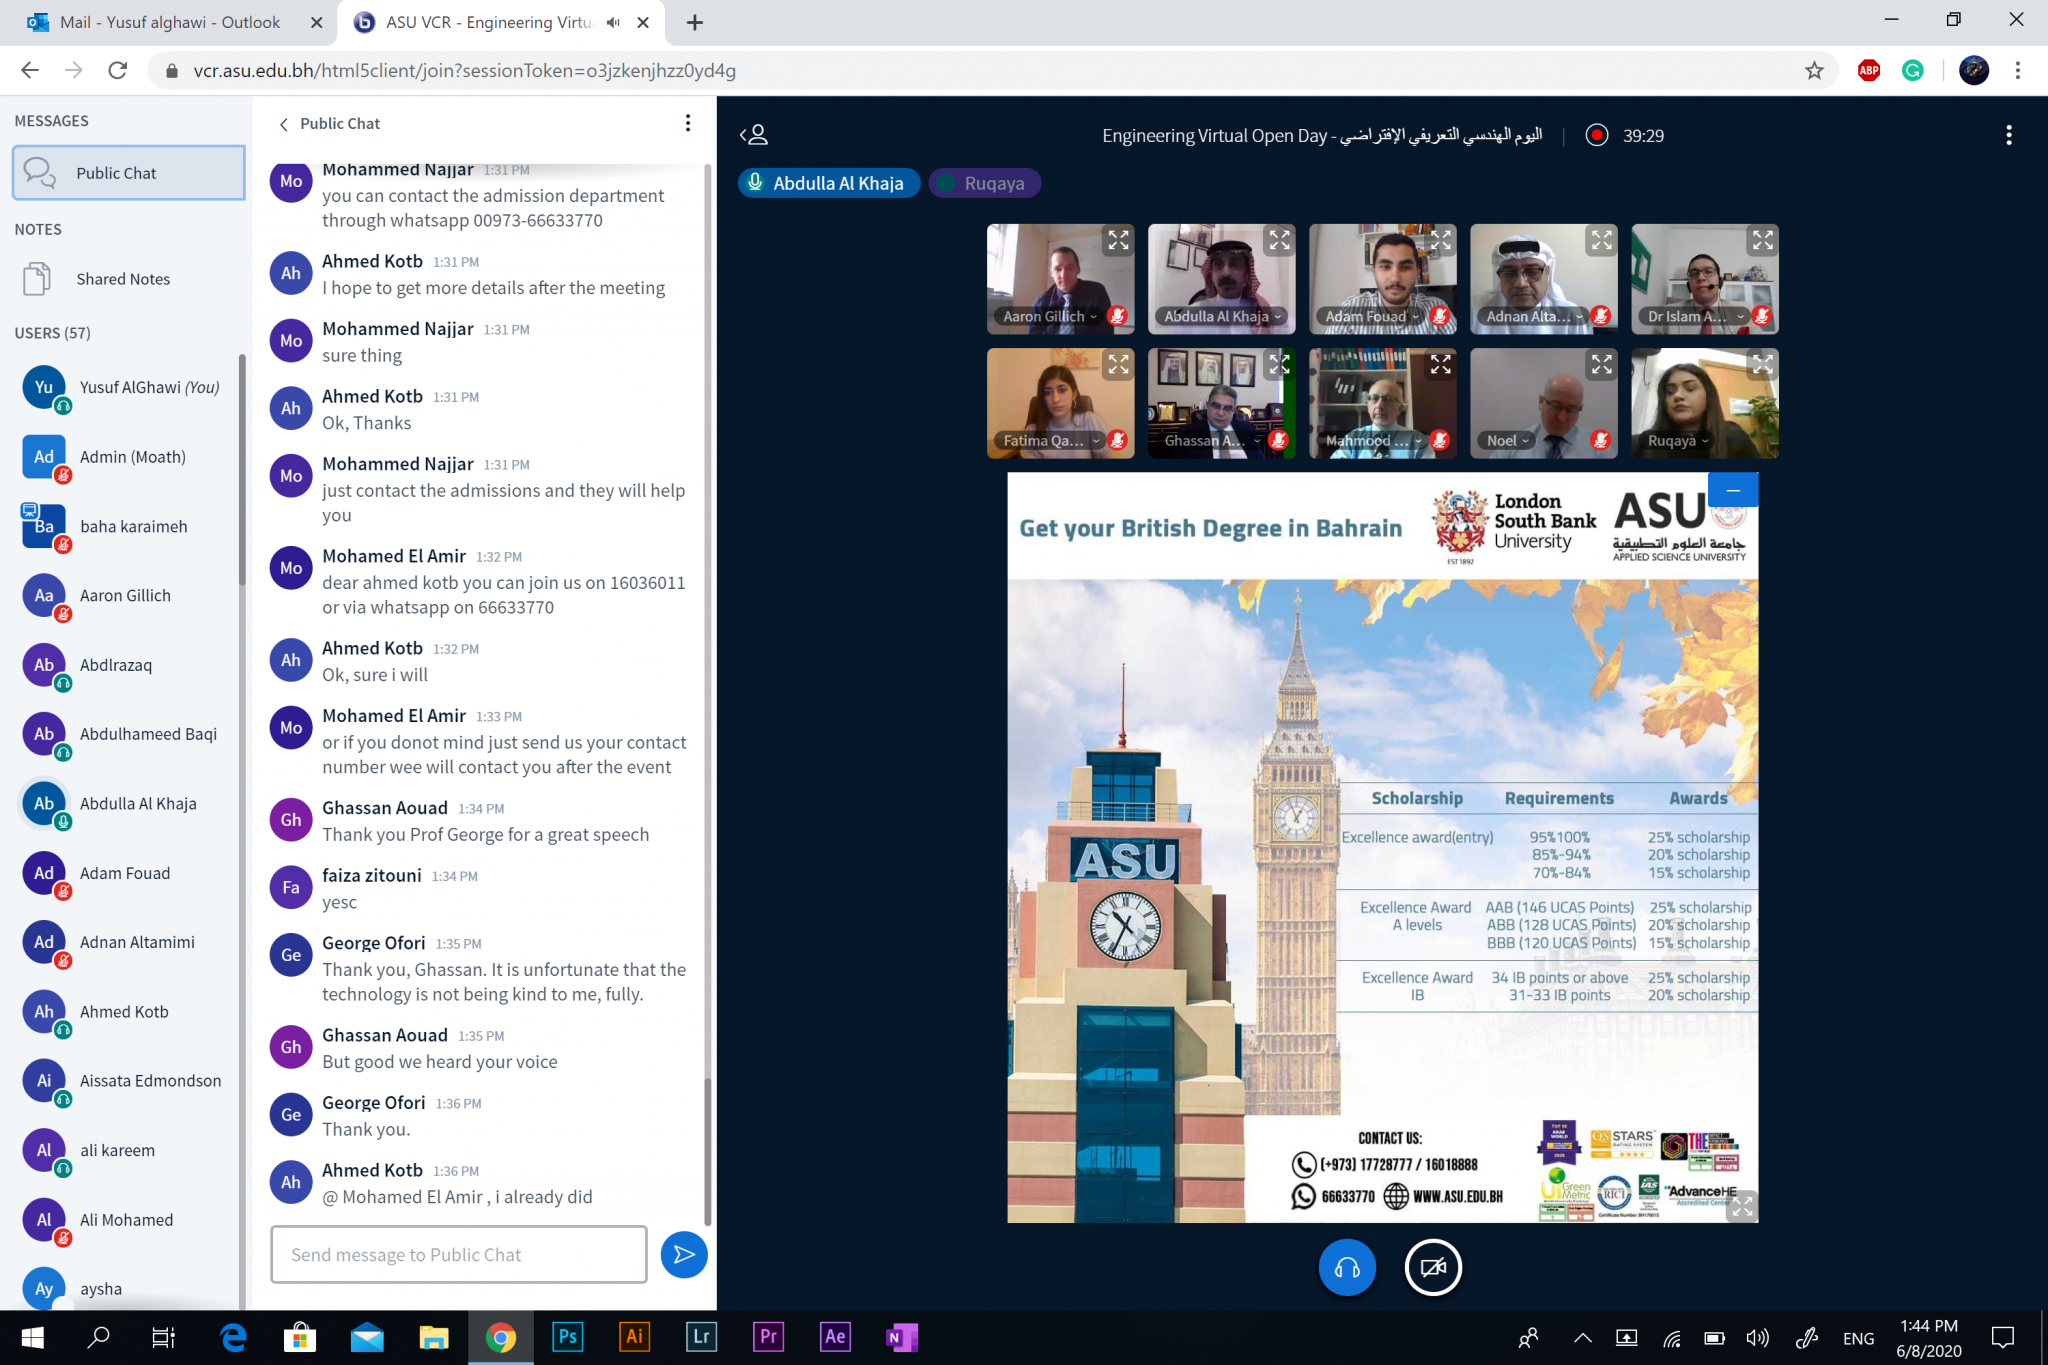2048x1365 pixels.
Task: Open Photoshop from the taskbar
Action: [x=567, y=1337]
